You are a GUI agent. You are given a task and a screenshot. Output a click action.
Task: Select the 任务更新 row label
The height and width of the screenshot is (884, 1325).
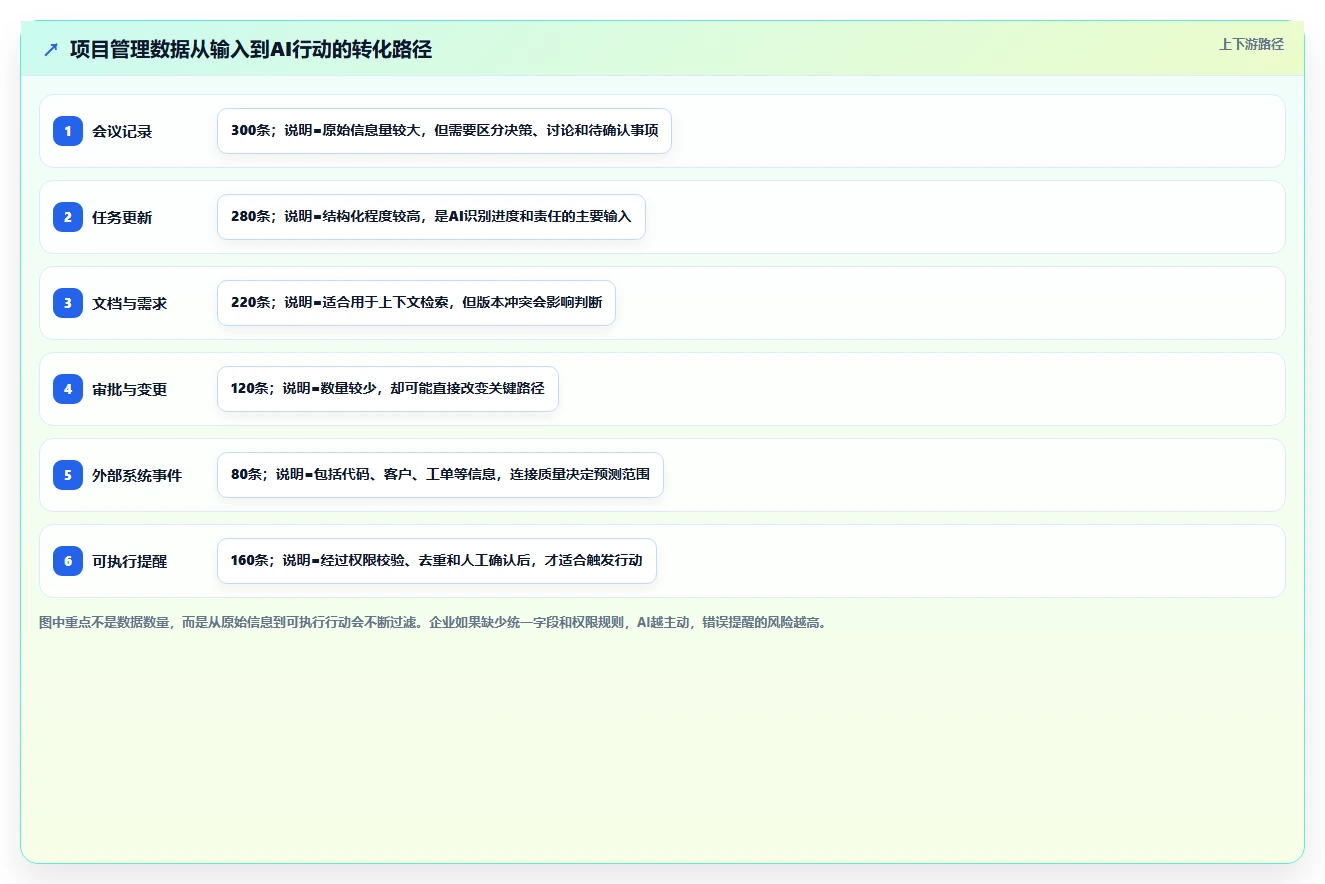[122, 217]
